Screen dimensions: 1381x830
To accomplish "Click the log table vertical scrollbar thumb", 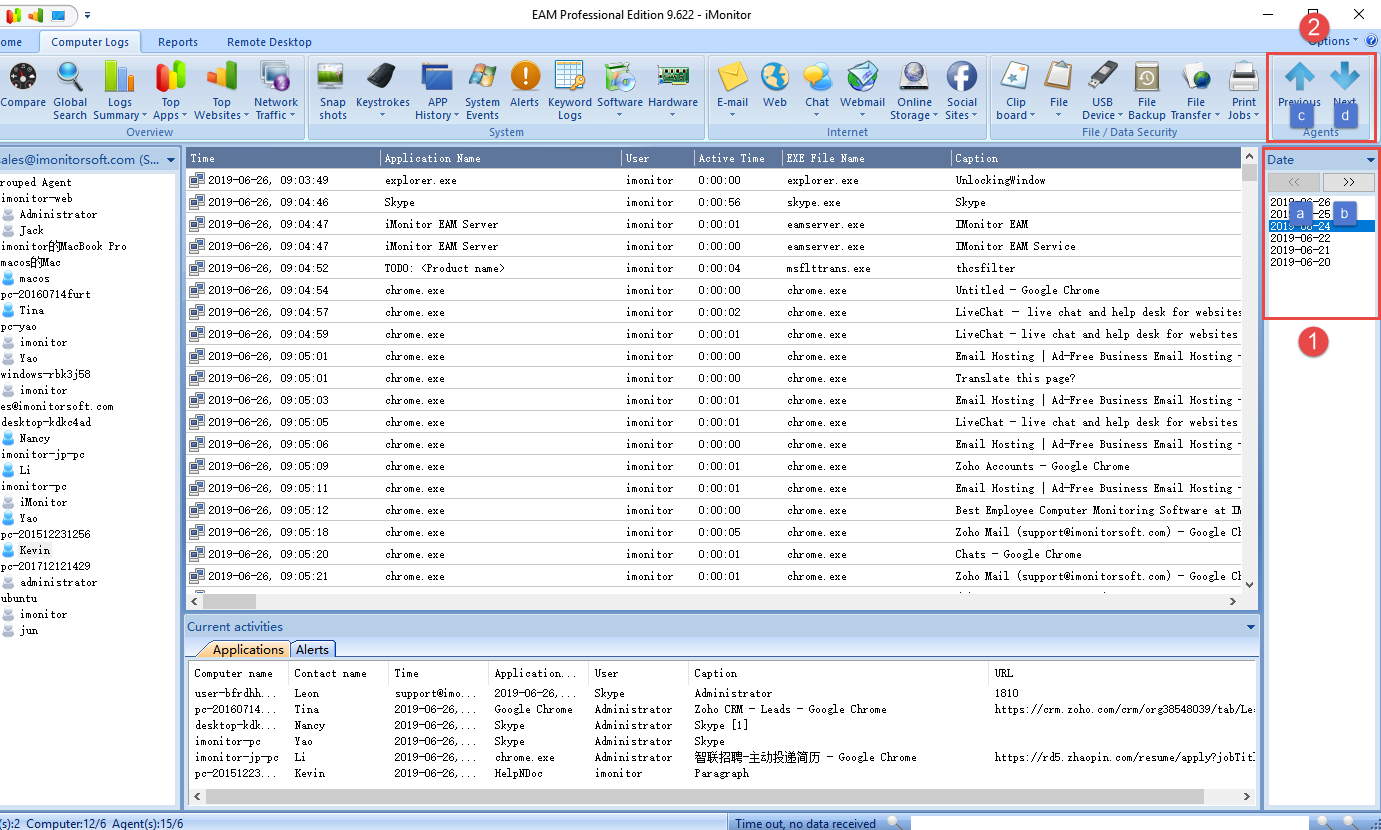I will click(1249, 173).
